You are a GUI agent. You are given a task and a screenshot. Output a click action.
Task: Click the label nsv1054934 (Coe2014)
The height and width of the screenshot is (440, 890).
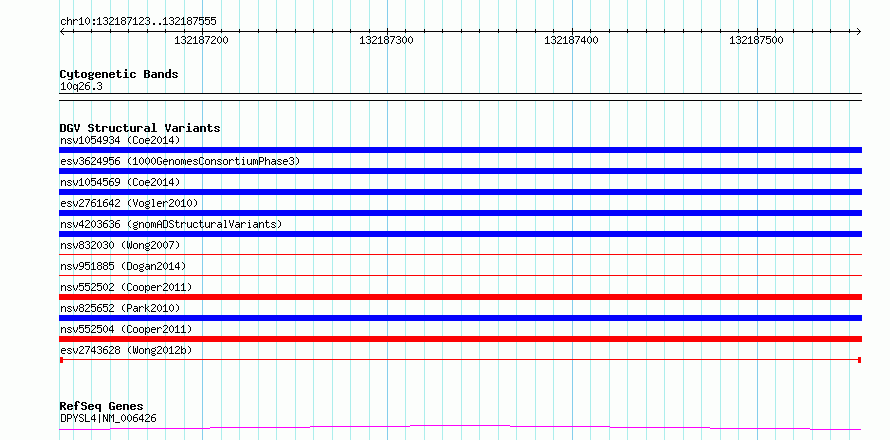tap(120, 140)
